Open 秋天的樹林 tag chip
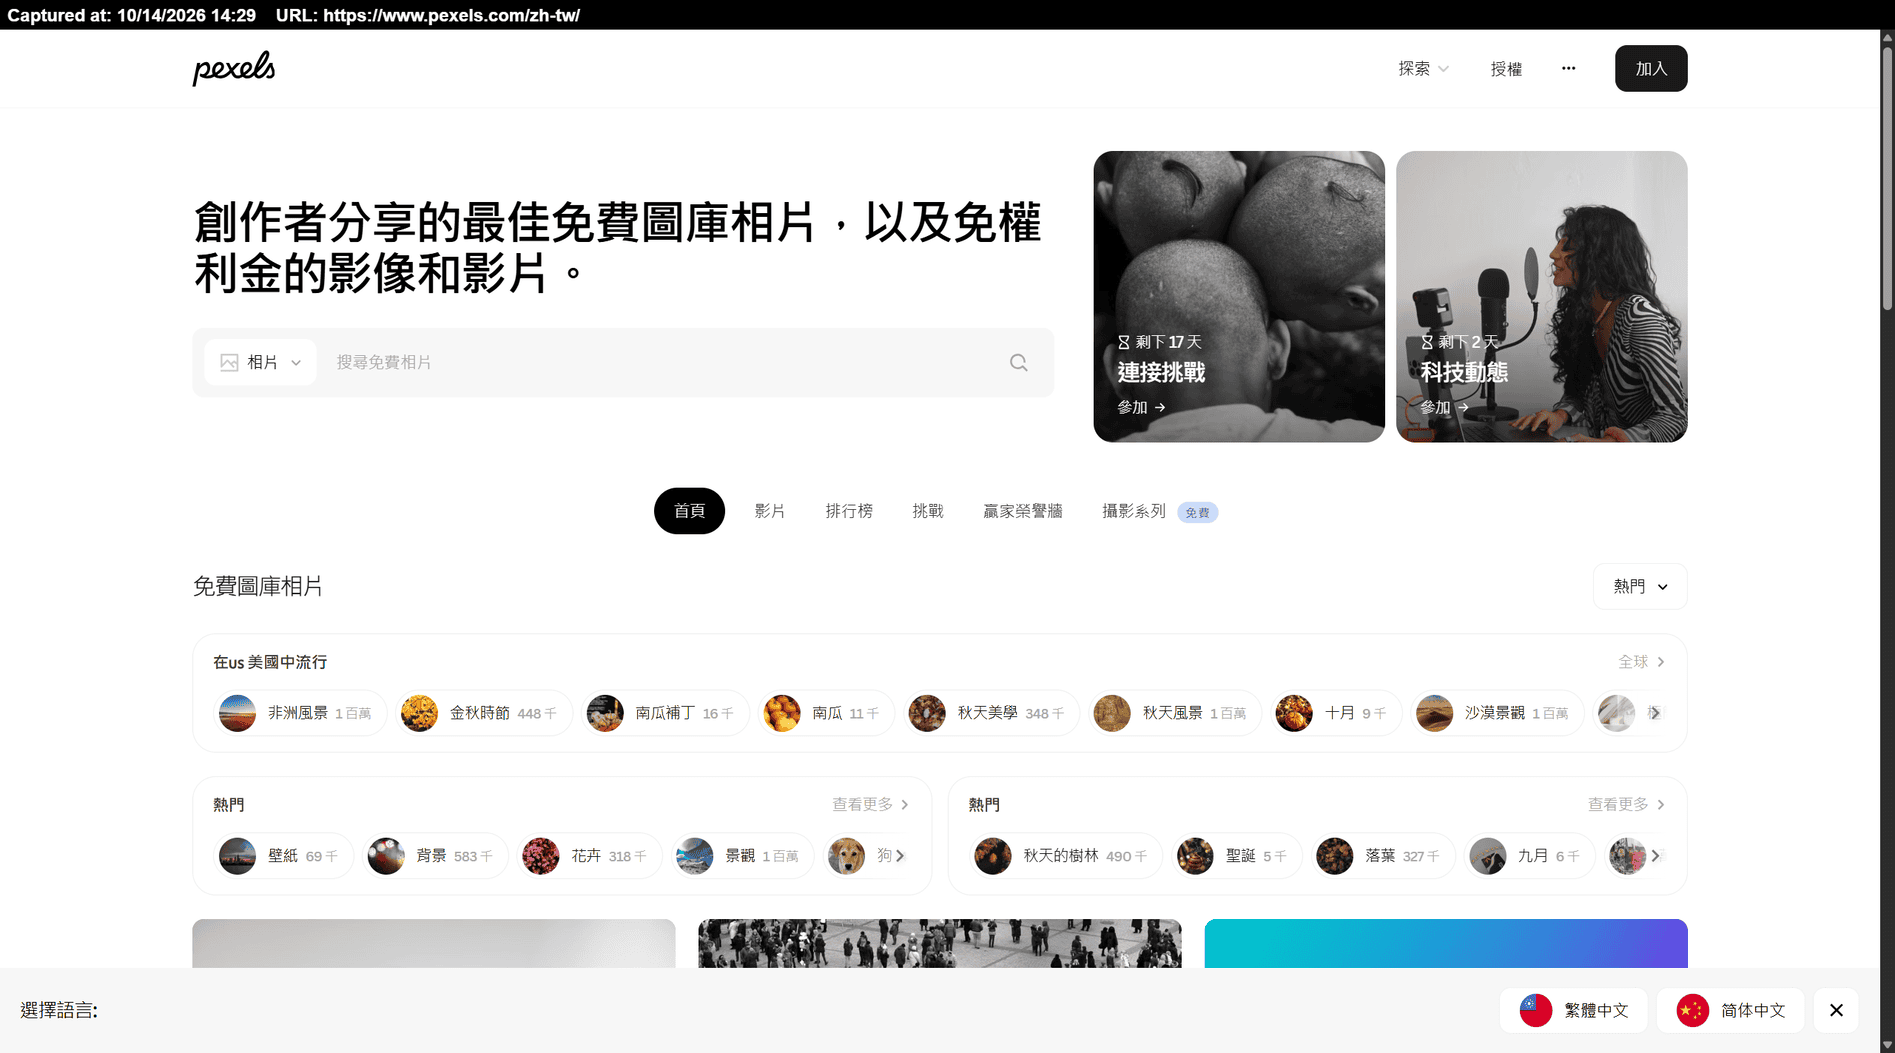The height and width of the screenshot is (1053, 1895). (x=1065, y=856)
